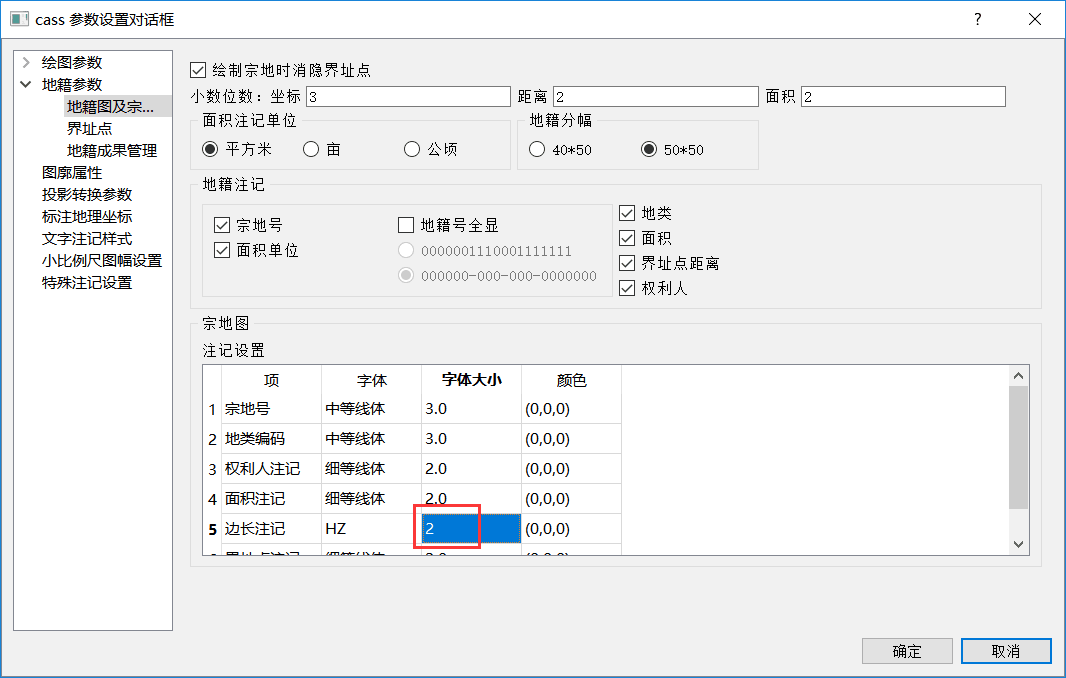Click the 边长注记 font size edit field
Viewport: 1066px width, 678px height.
pos(471,529)
